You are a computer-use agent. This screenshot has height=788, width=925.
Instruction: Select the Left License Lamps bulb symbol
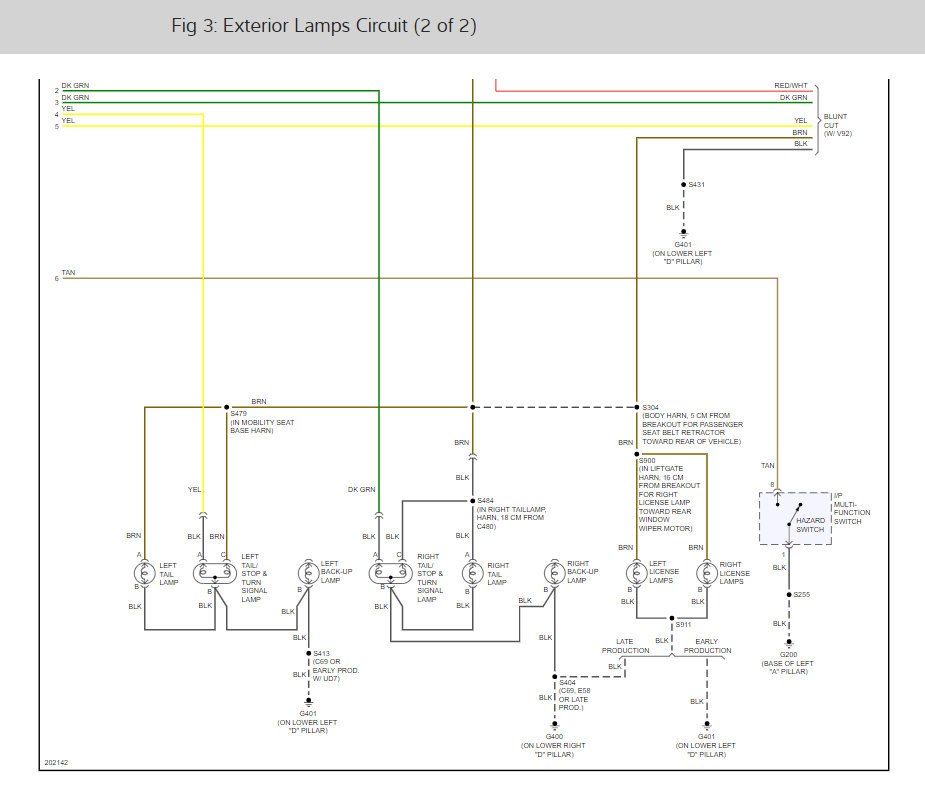[637, 572]
